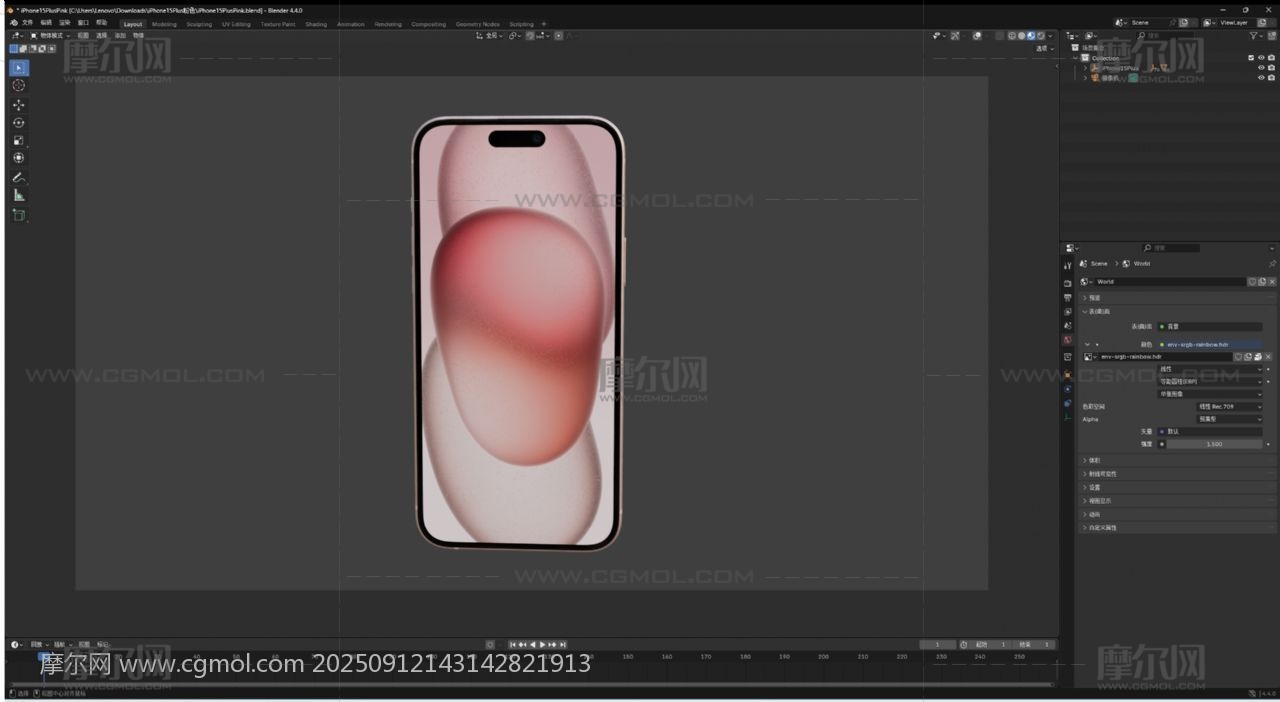Toggle Collection exclude checkbox in outliner
The image size is (1280, 702).
pos(1251,58)
